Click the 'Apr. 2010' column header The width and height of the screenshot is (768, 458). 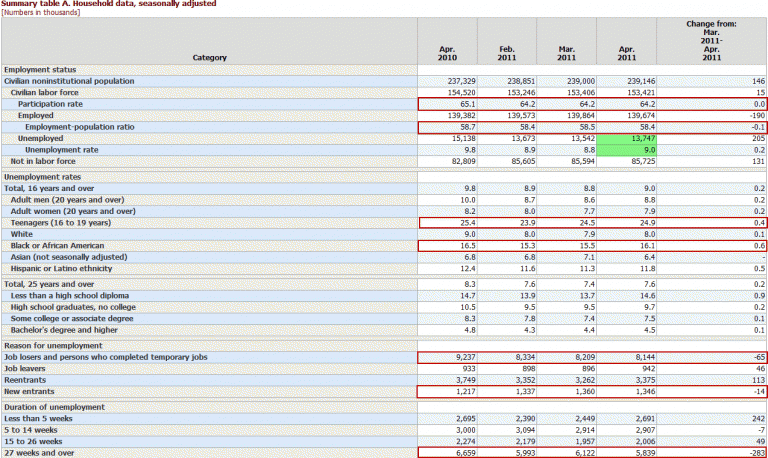(447, 52)
